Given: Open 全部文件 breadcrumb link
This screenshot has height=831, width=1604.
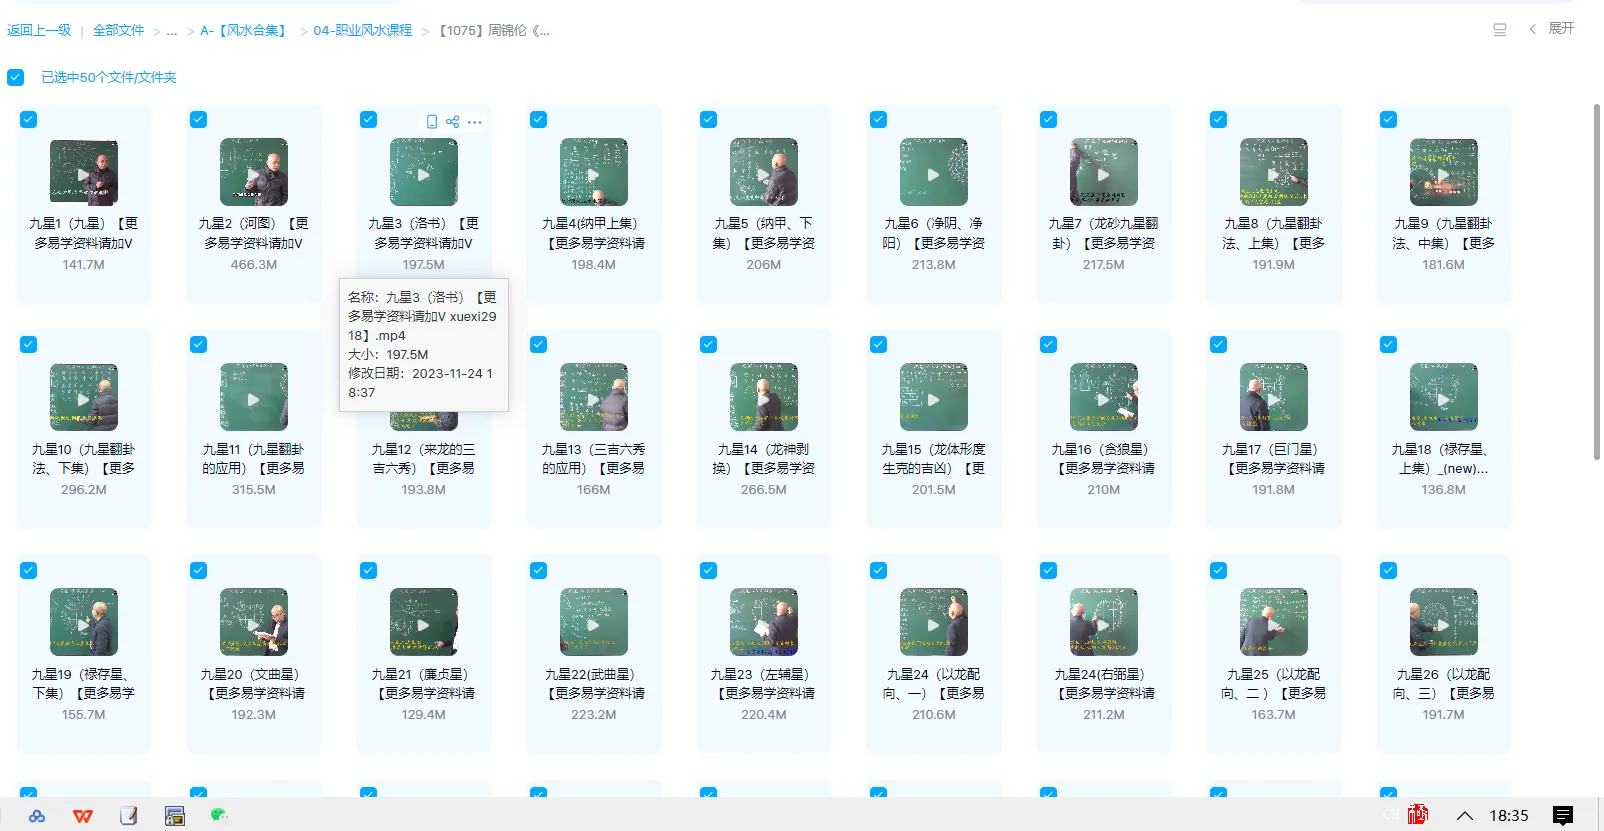Looking at the screenshot, I should coord(118,30).
